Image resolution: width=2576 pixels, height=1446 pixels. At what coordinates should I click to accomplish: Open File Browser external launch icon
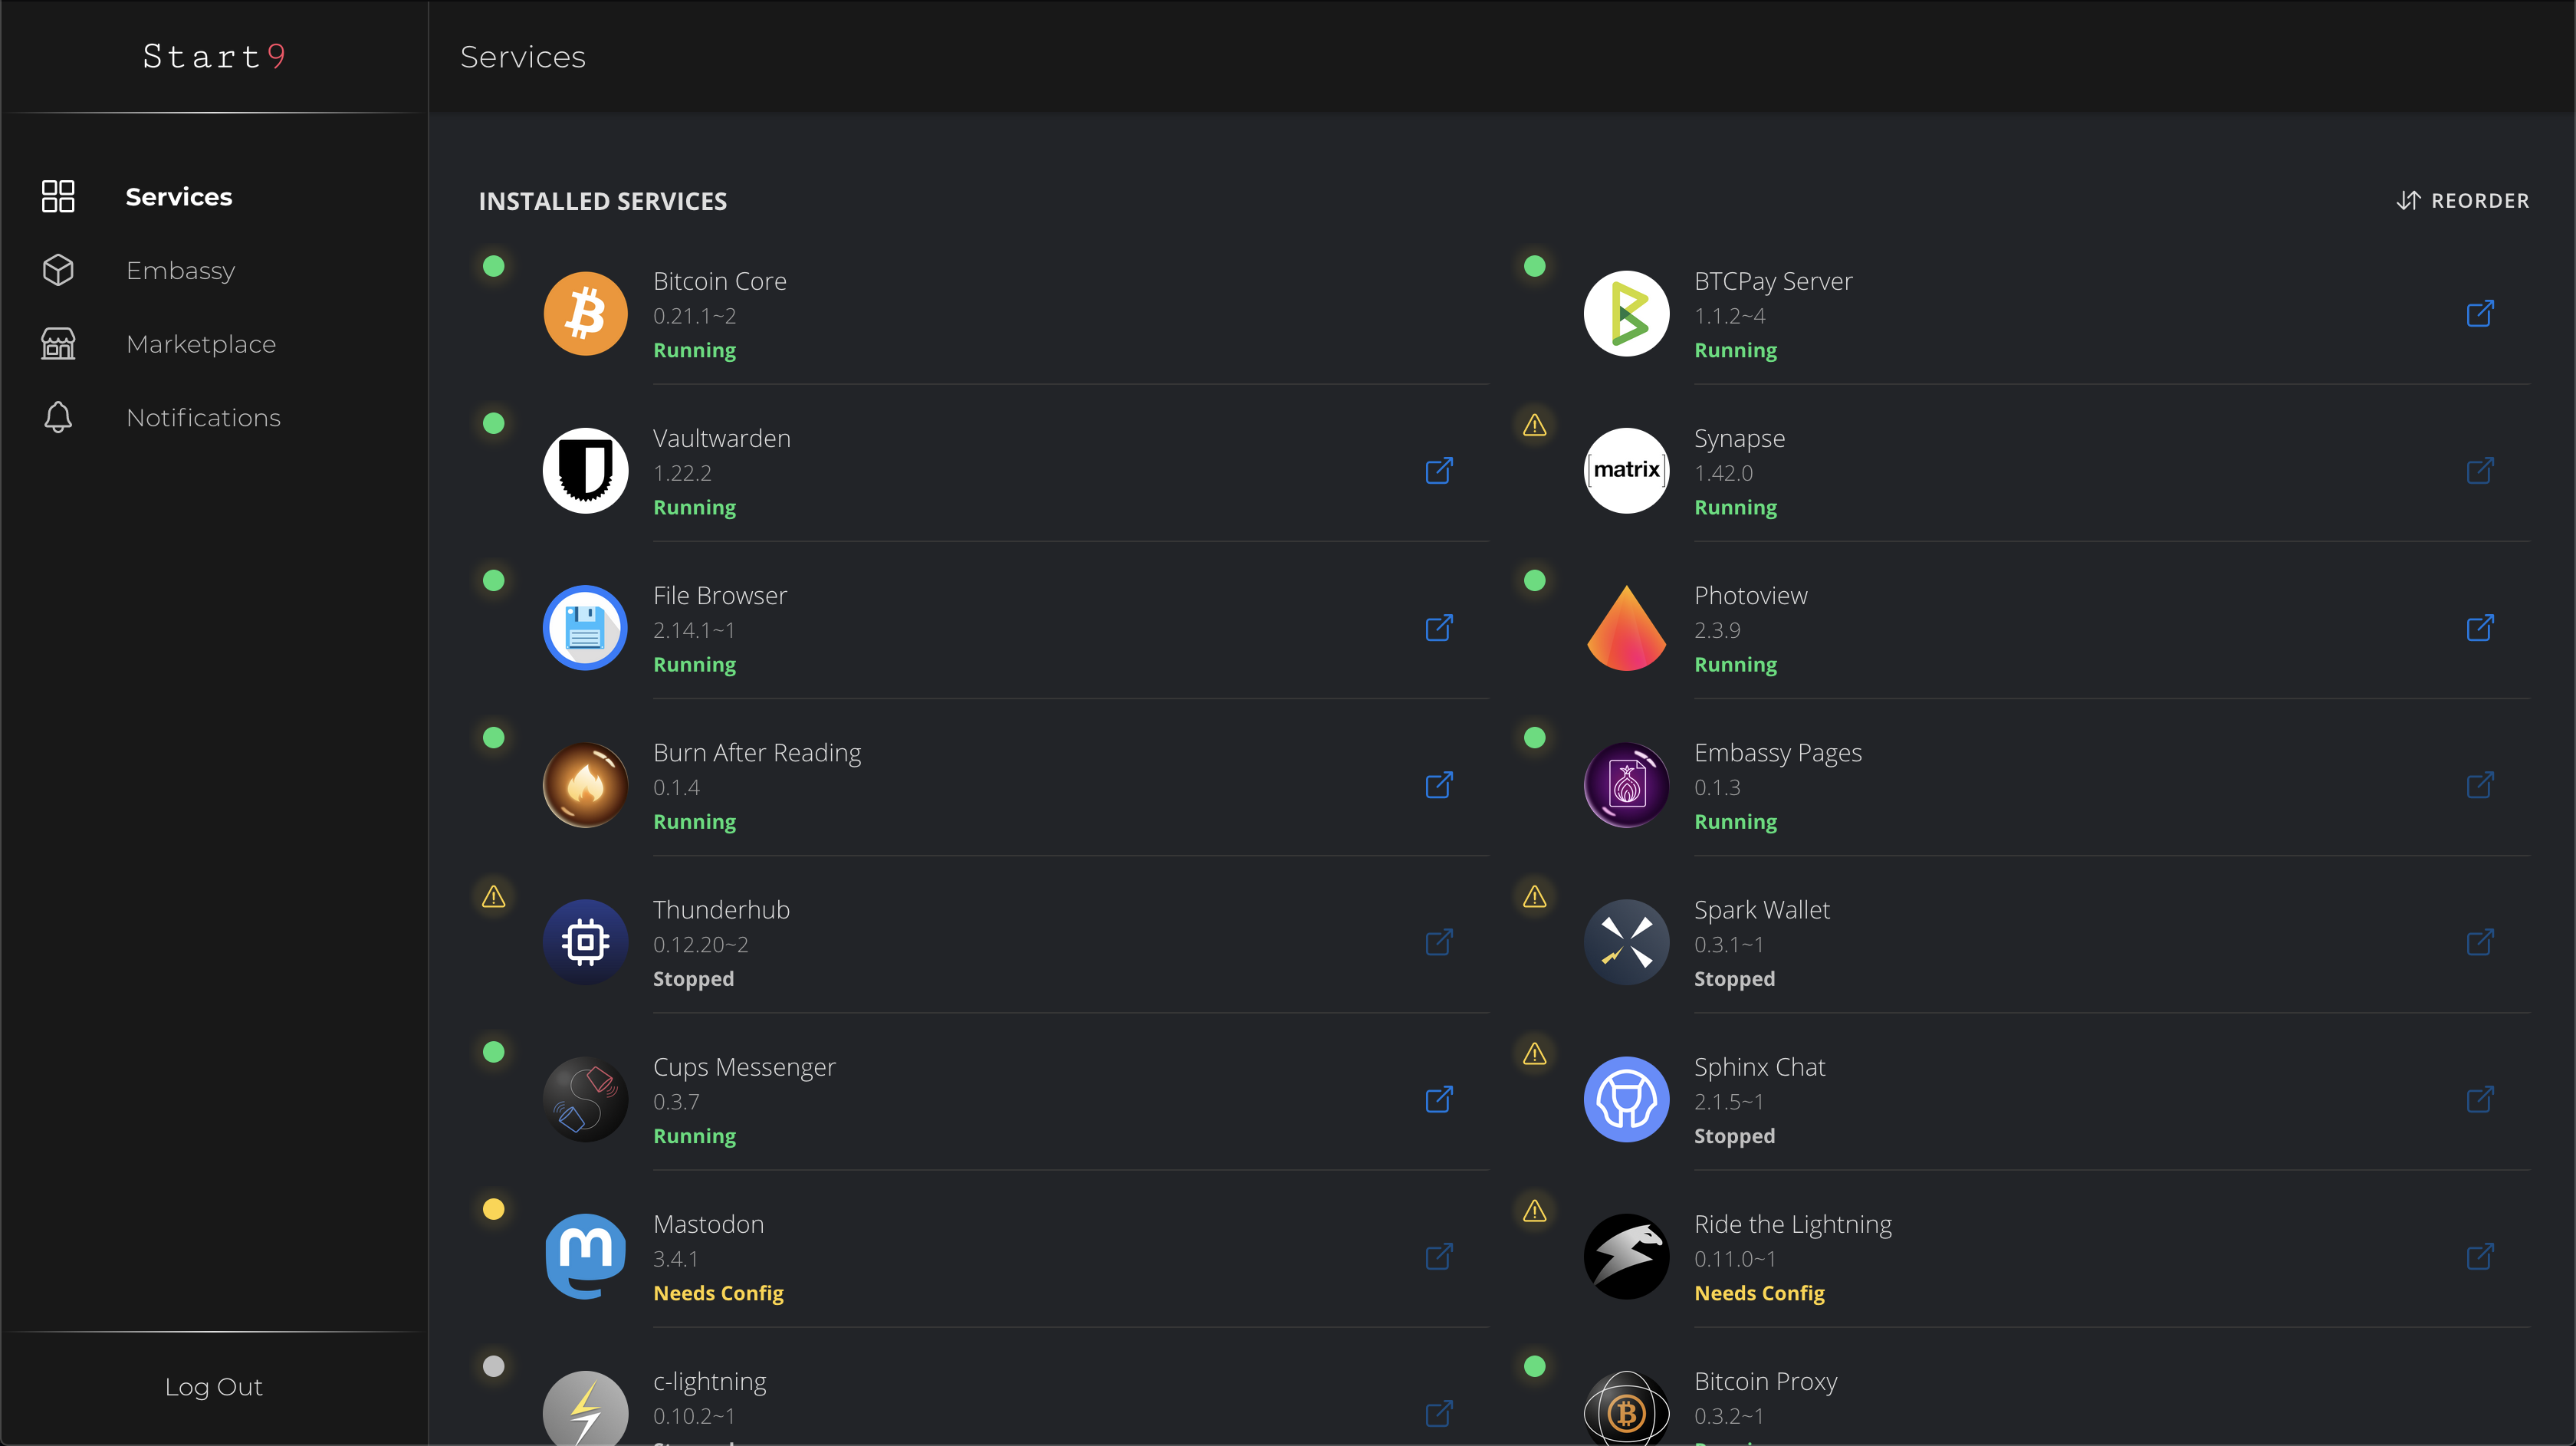click(1438, 628)
